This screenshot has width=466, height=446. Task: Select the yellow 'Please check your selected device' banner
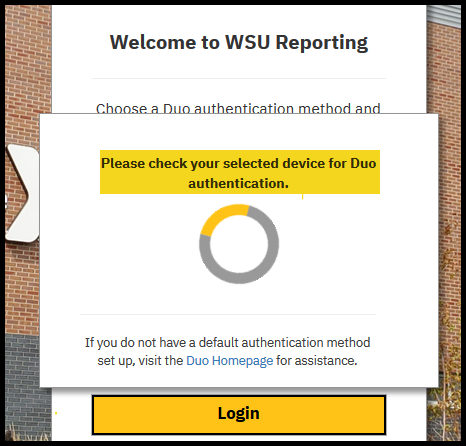[240, 172]
